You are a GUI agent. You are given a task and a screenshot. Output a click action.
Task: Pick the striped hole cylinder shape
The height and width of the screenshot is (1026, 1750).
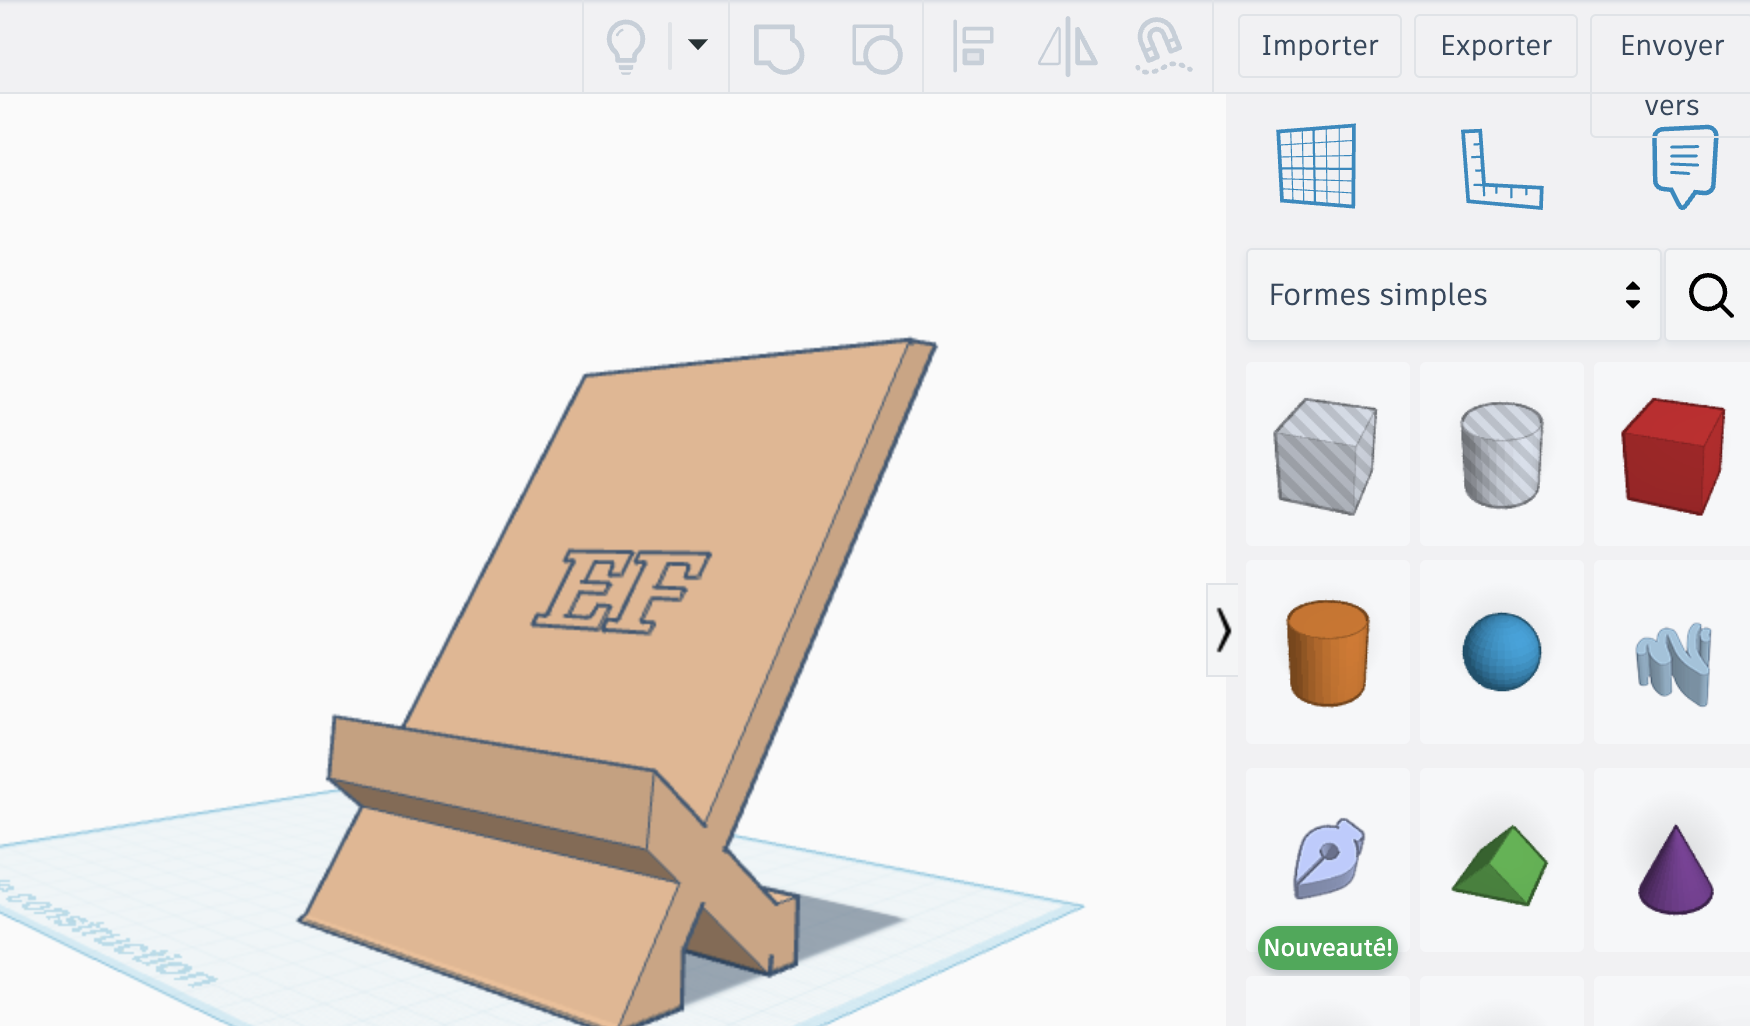(x=1501, y=455)
